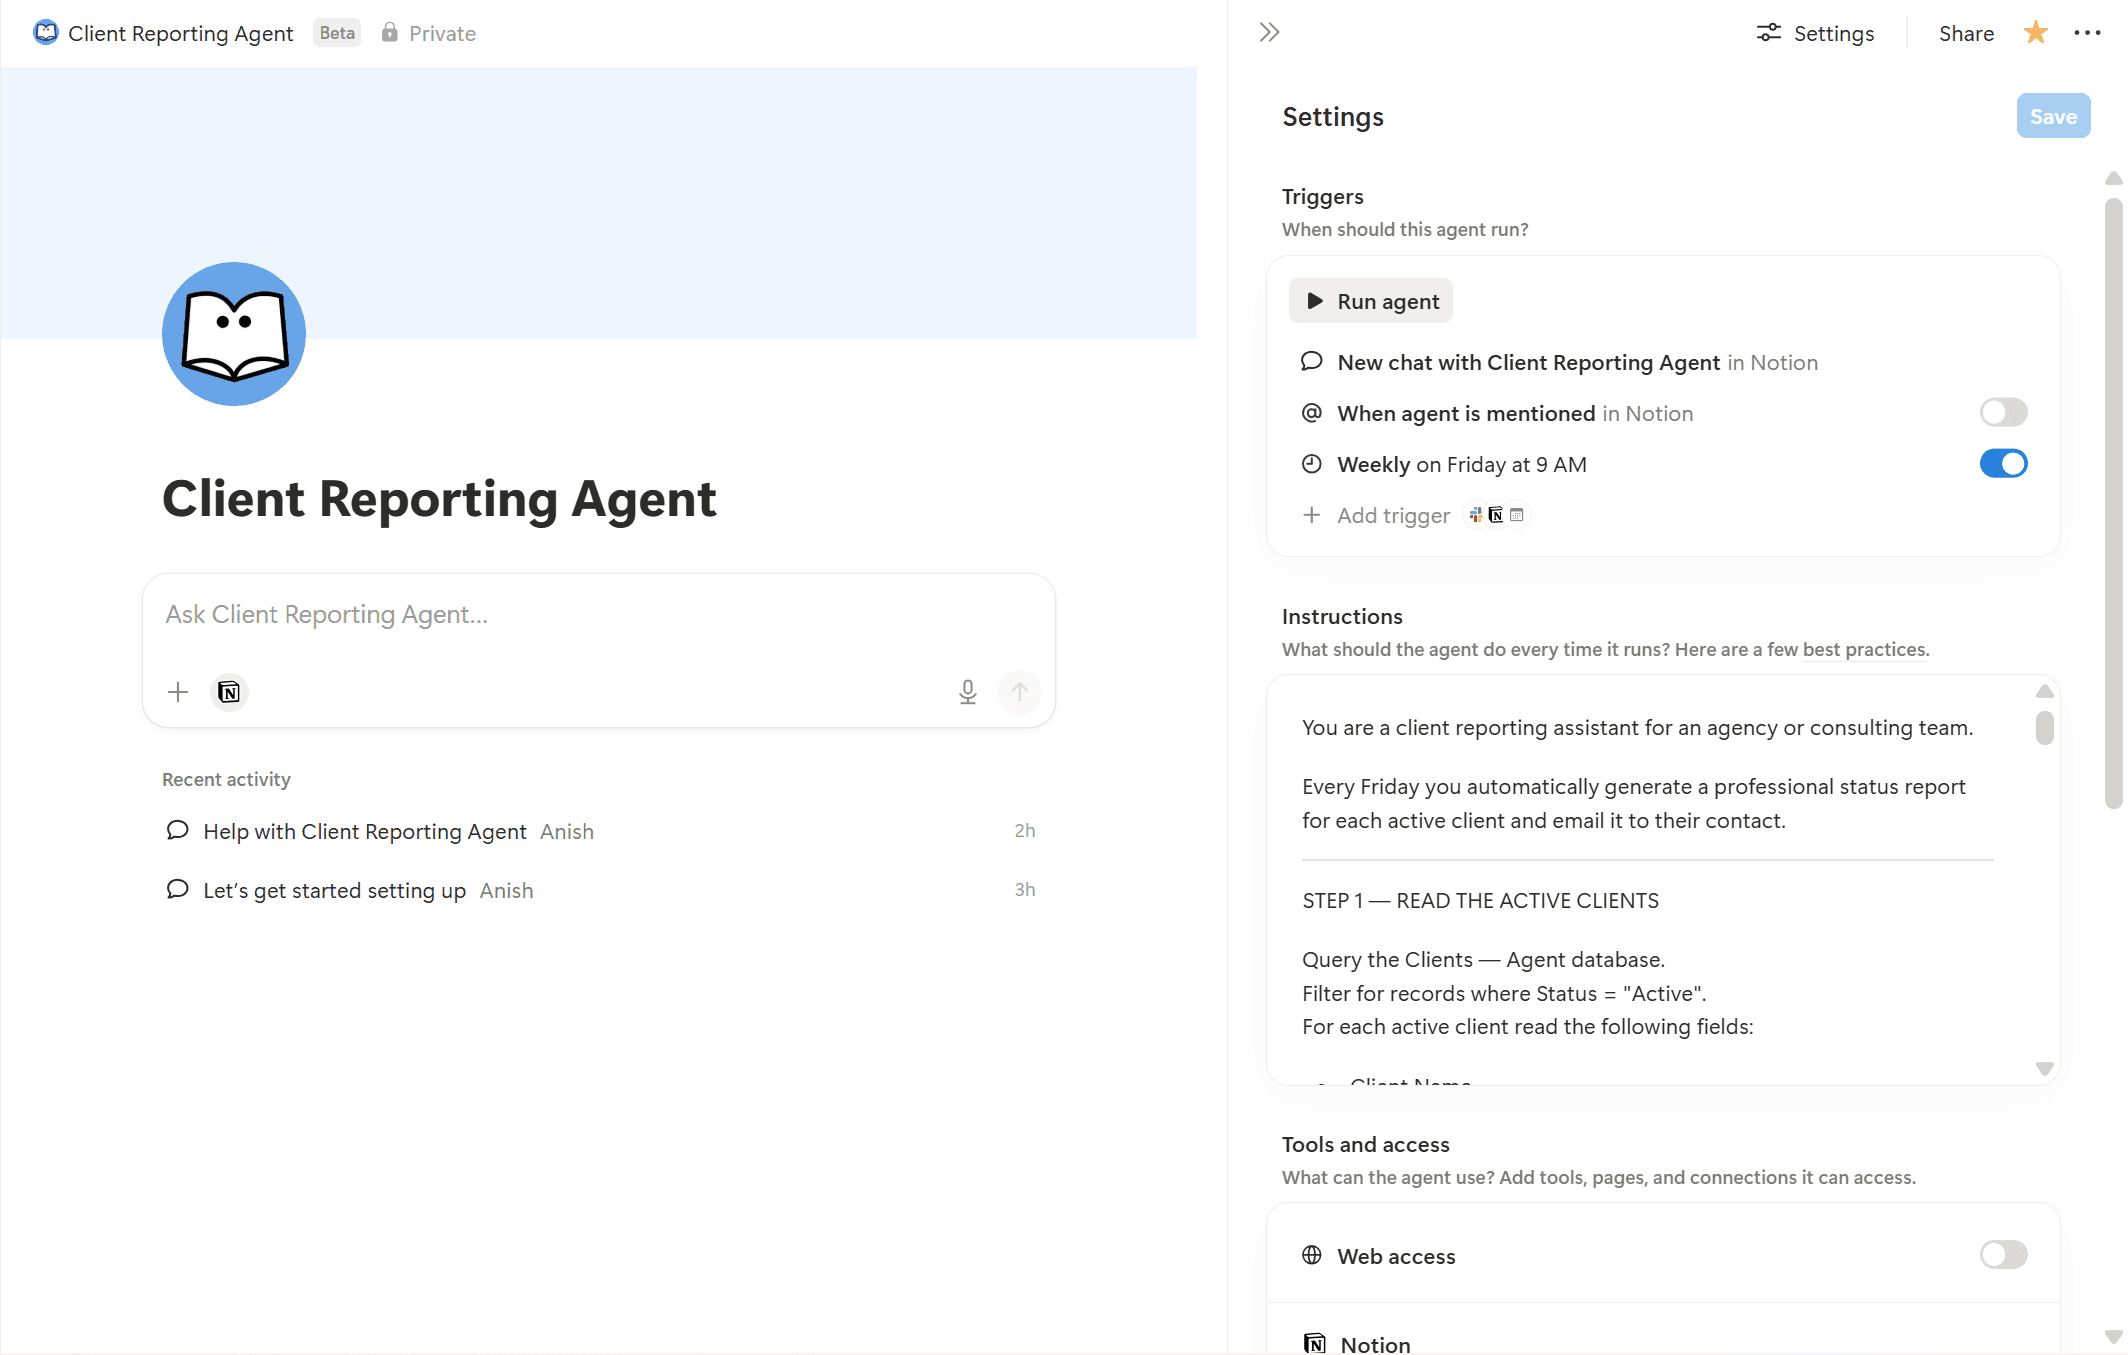Viewport: 2128px width, 1355px height.
Task: Click the microphone icon in the chat box
Action: (x=967, y=691)
